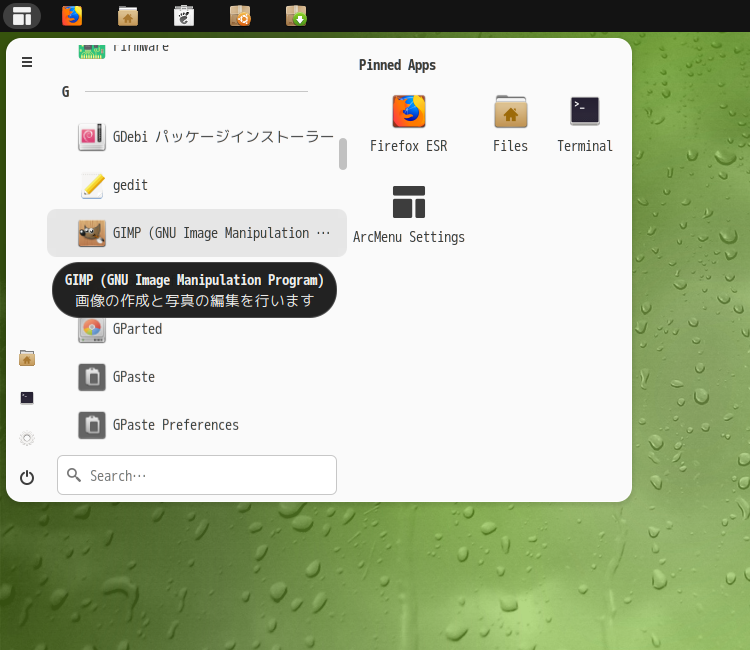
Task: Open Files home folder in top panel
Action: 128,16
